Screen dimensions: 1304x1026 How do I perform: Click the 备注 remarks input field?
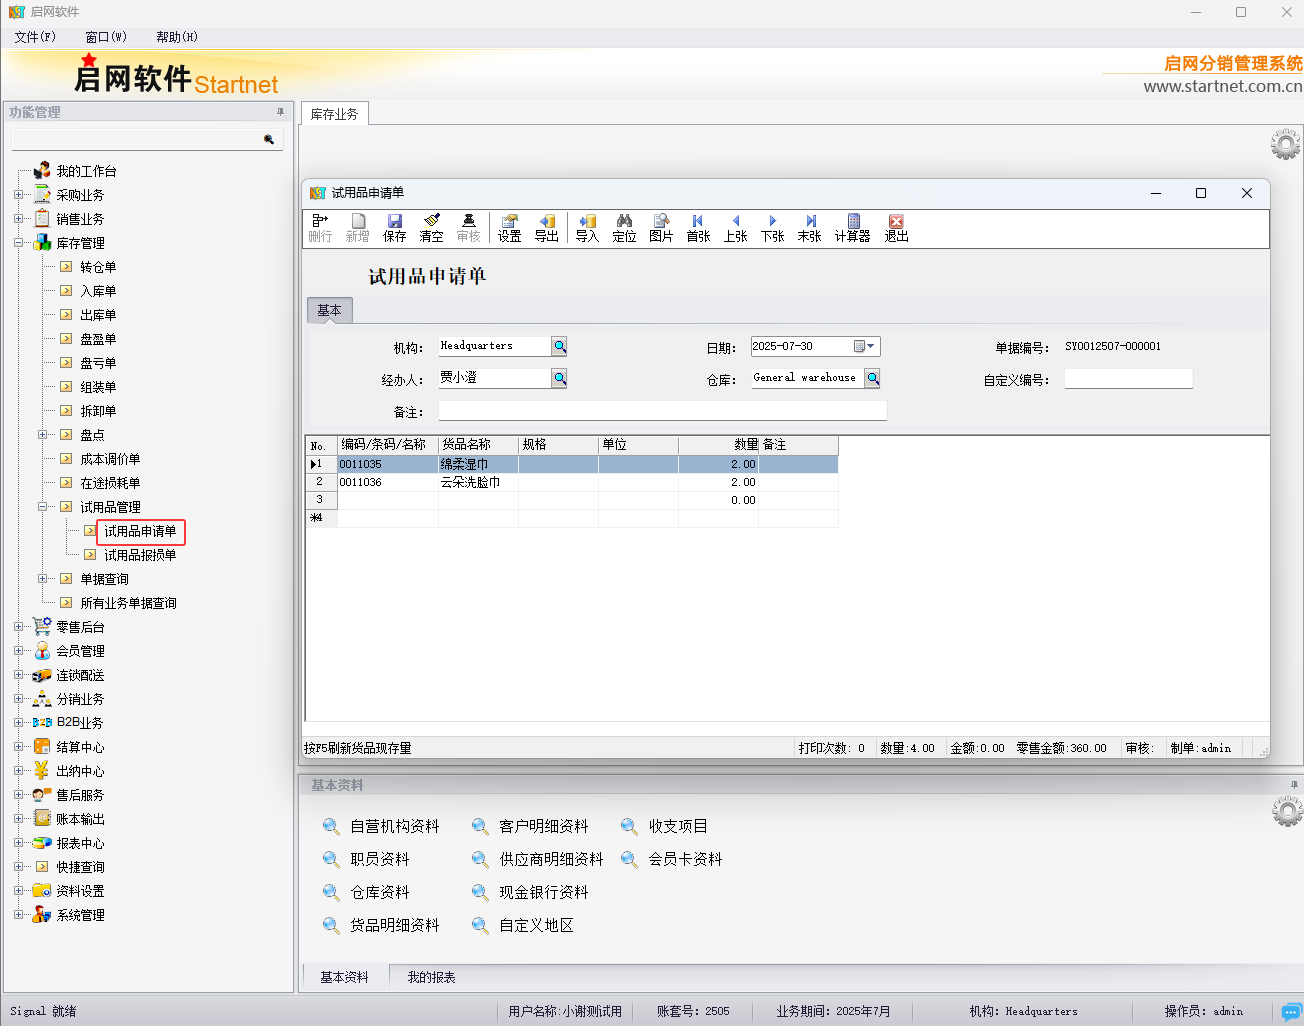coord(662,411)
